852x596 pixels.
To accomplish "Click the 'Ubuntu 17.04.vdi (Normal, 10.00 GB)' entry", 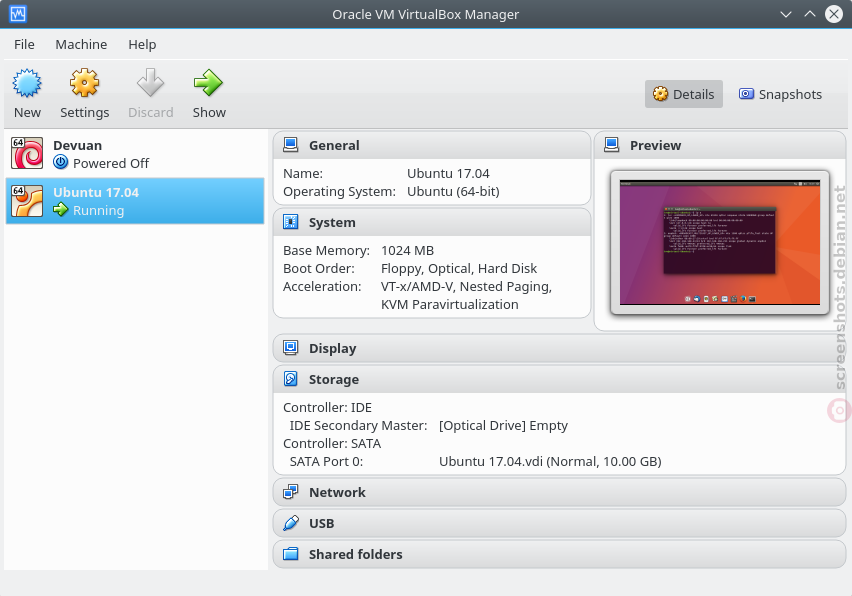I will click(550, 461).
